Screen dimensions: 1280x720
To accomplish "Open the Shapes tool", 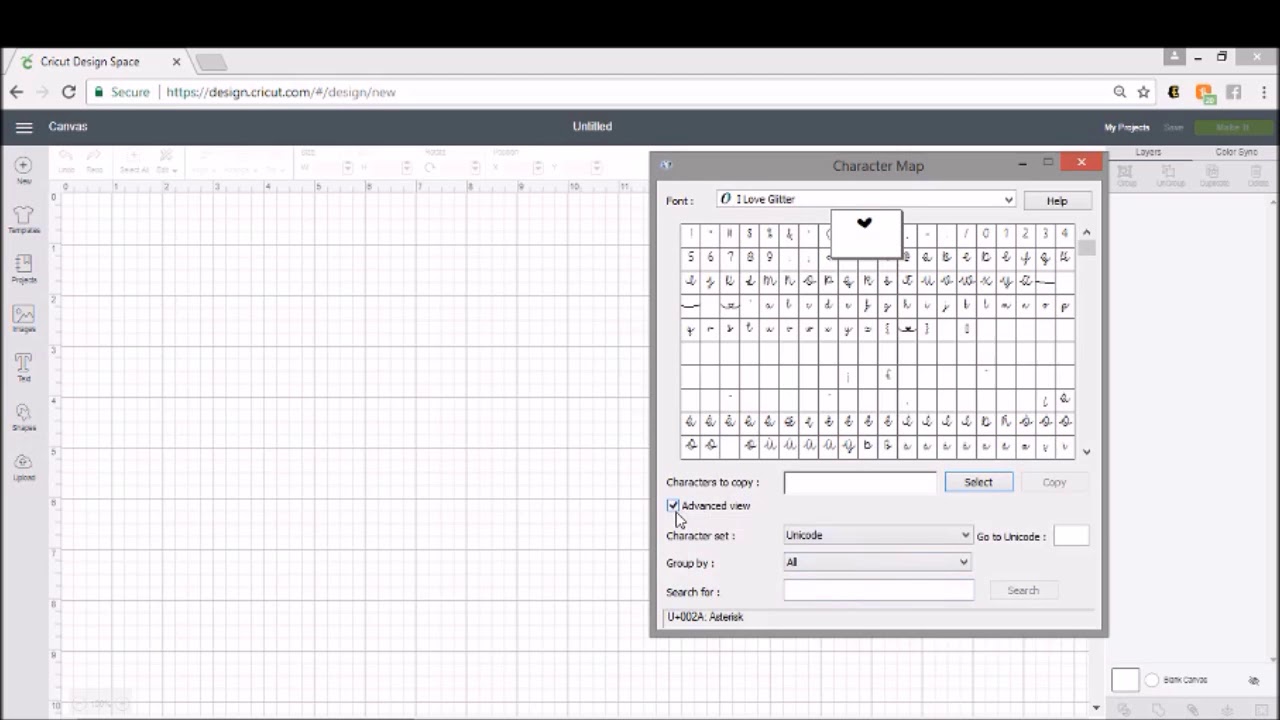I will click(x=24, y=417).
